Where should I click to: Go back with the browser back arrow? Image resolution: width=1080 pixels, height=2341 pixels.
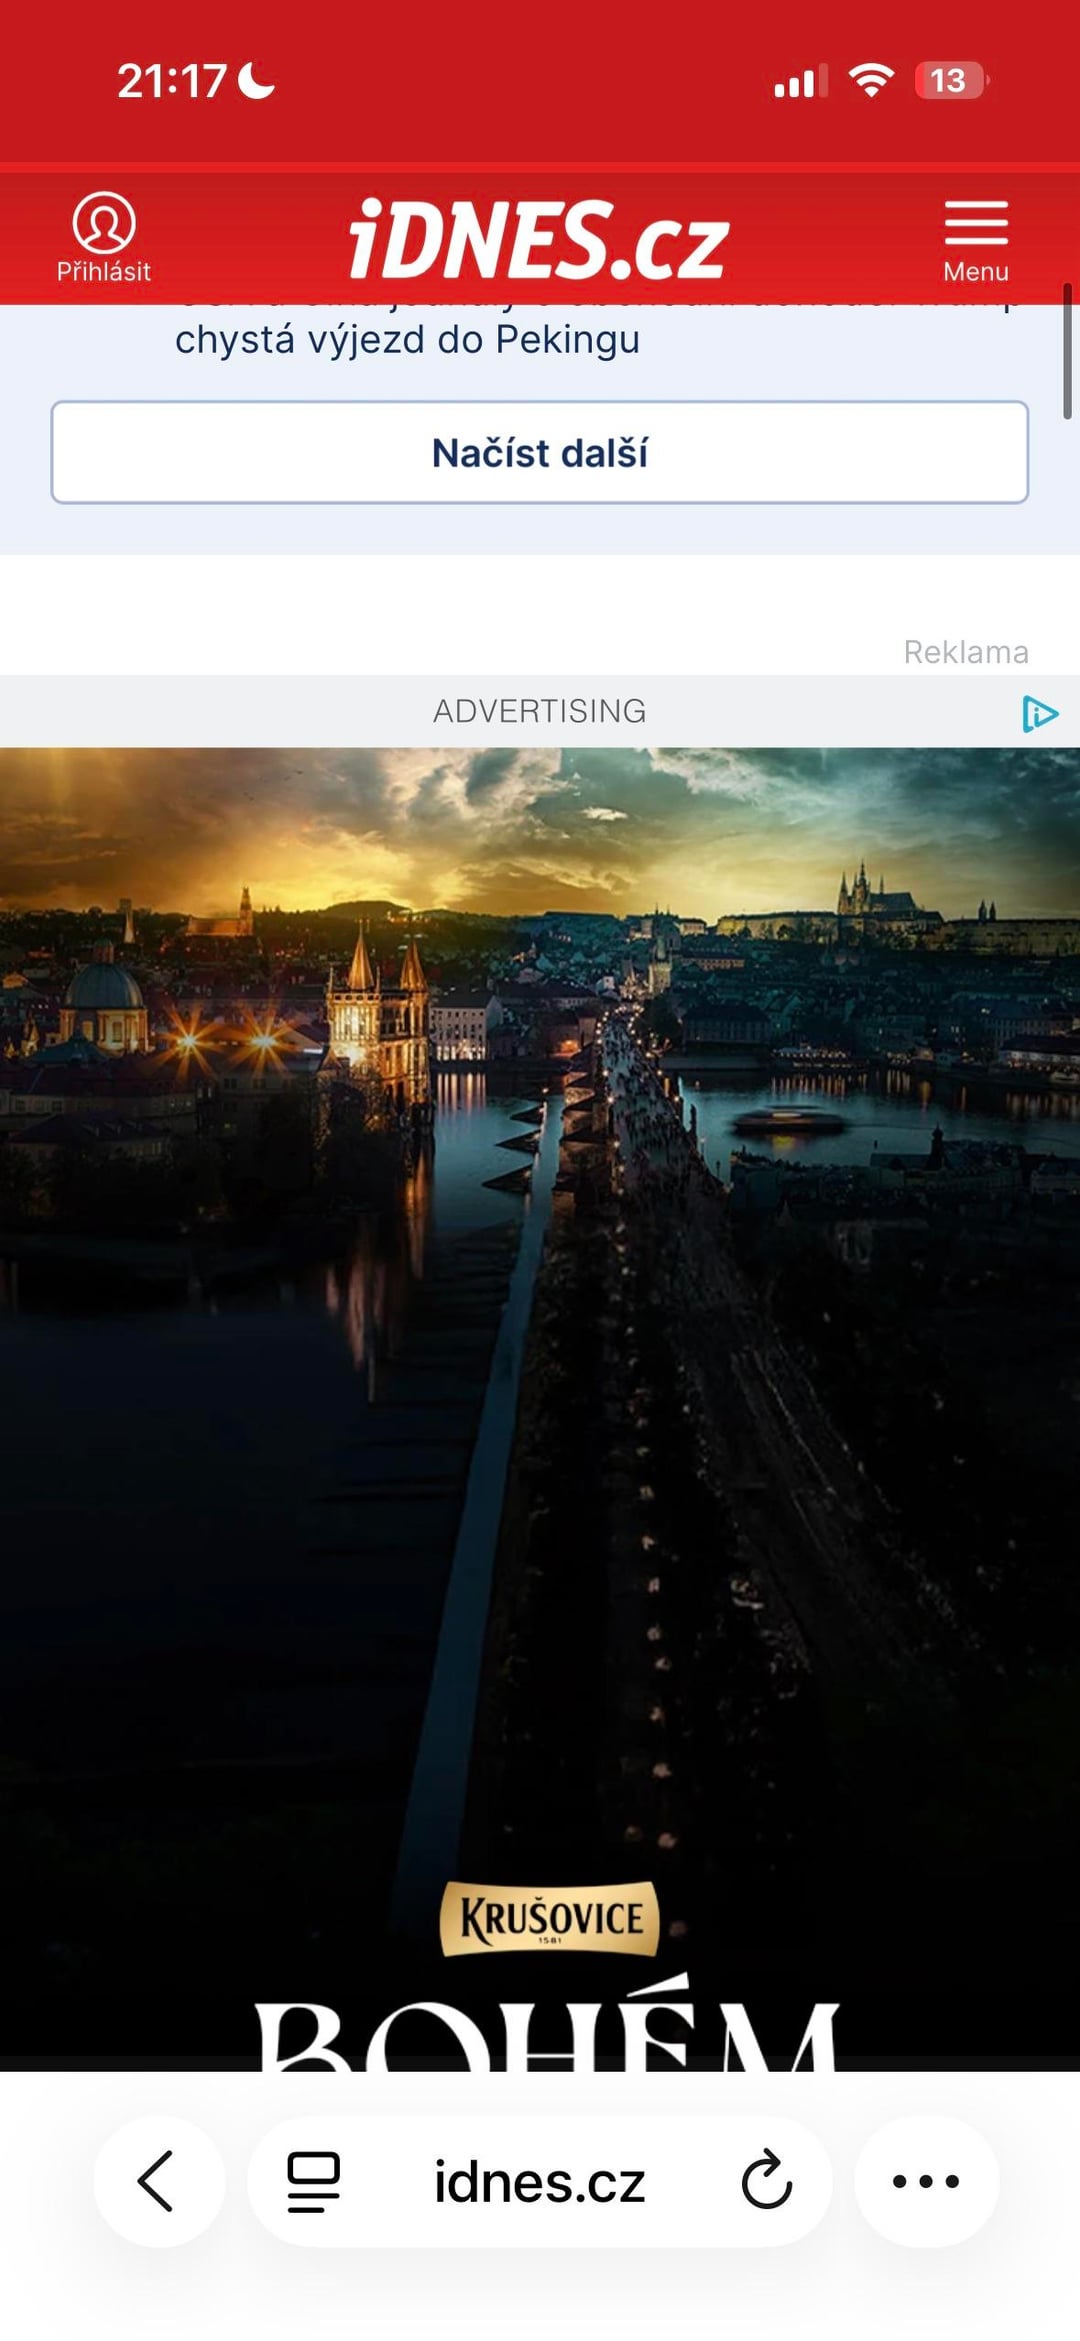pyautogui.click(x=157, y=2181)
